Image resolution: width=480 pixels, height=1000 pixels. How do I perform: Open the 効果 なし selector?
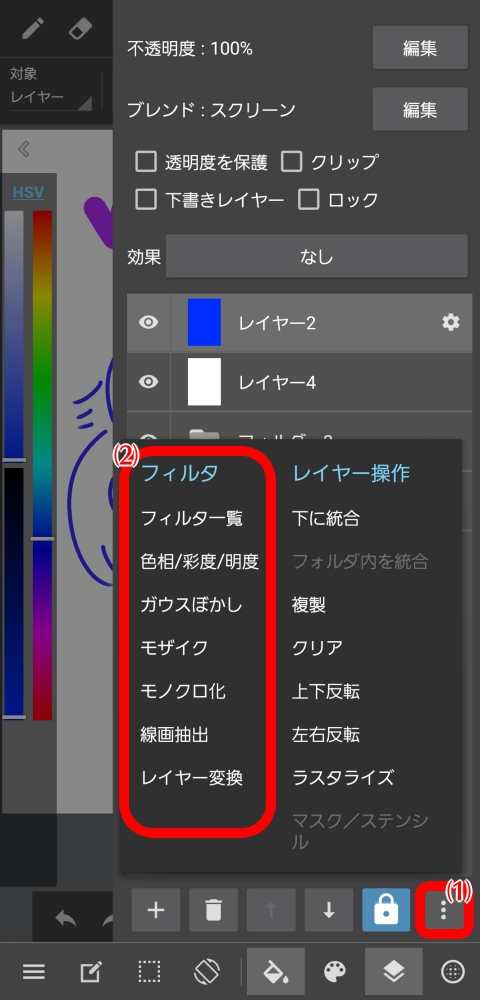point(317,257)
